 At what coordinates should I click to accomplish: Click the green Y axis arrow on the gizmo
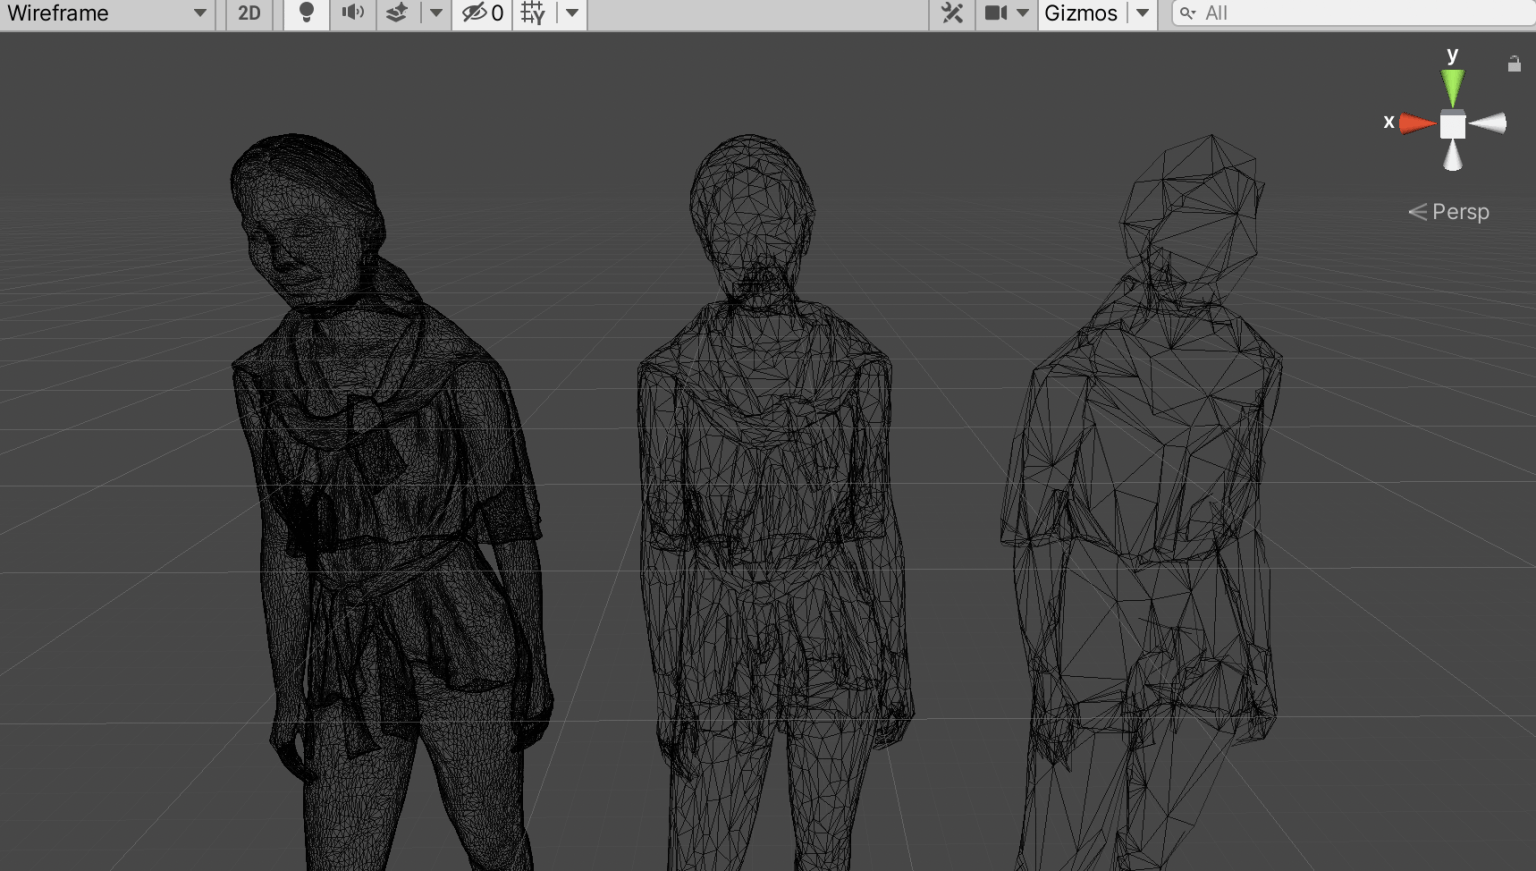(1453, 85)
